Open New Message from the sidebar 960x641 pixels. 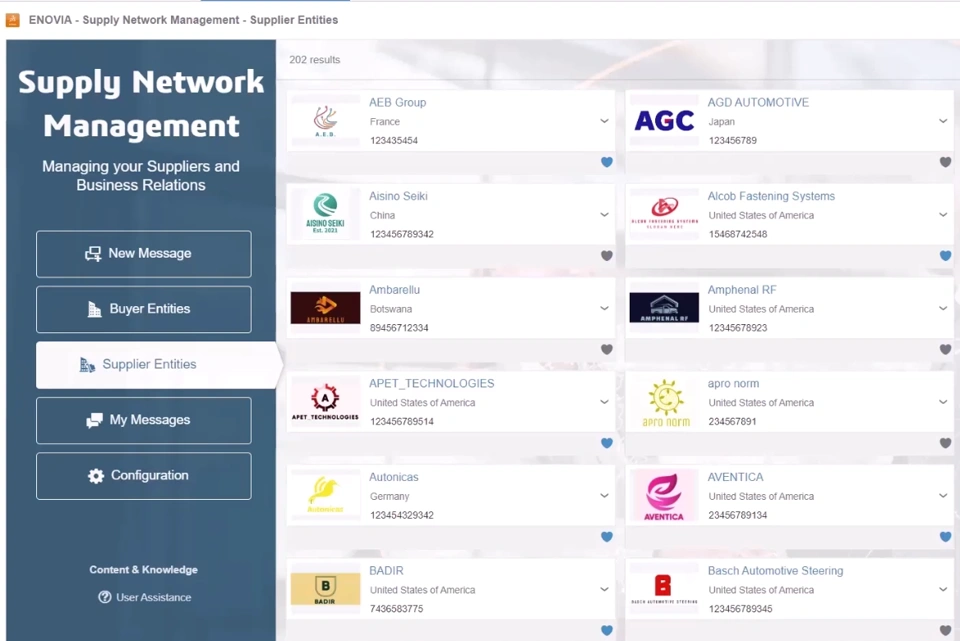[x=143, y=253]
